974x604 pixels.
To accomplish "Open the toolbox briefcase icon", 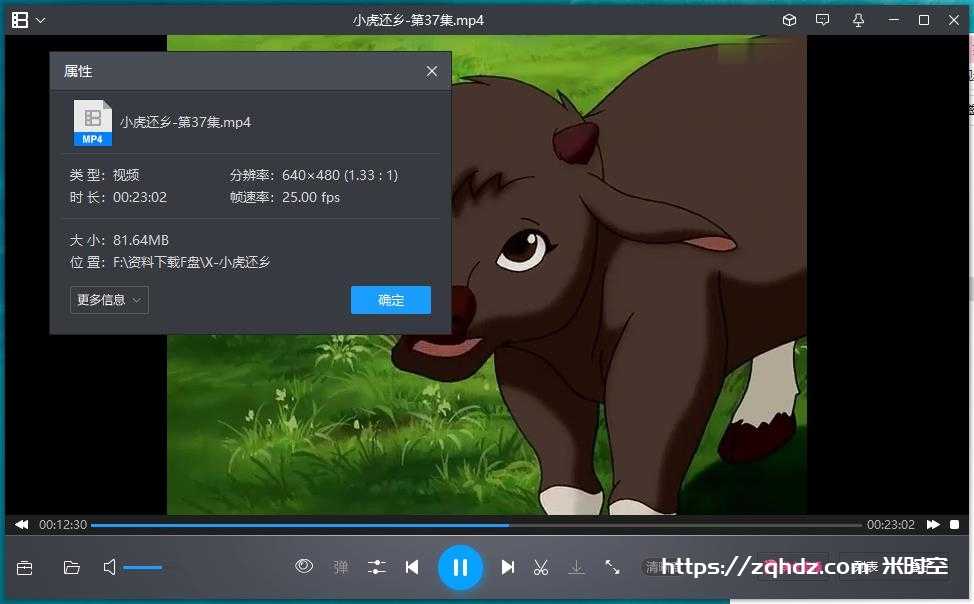I will (25, 567).
